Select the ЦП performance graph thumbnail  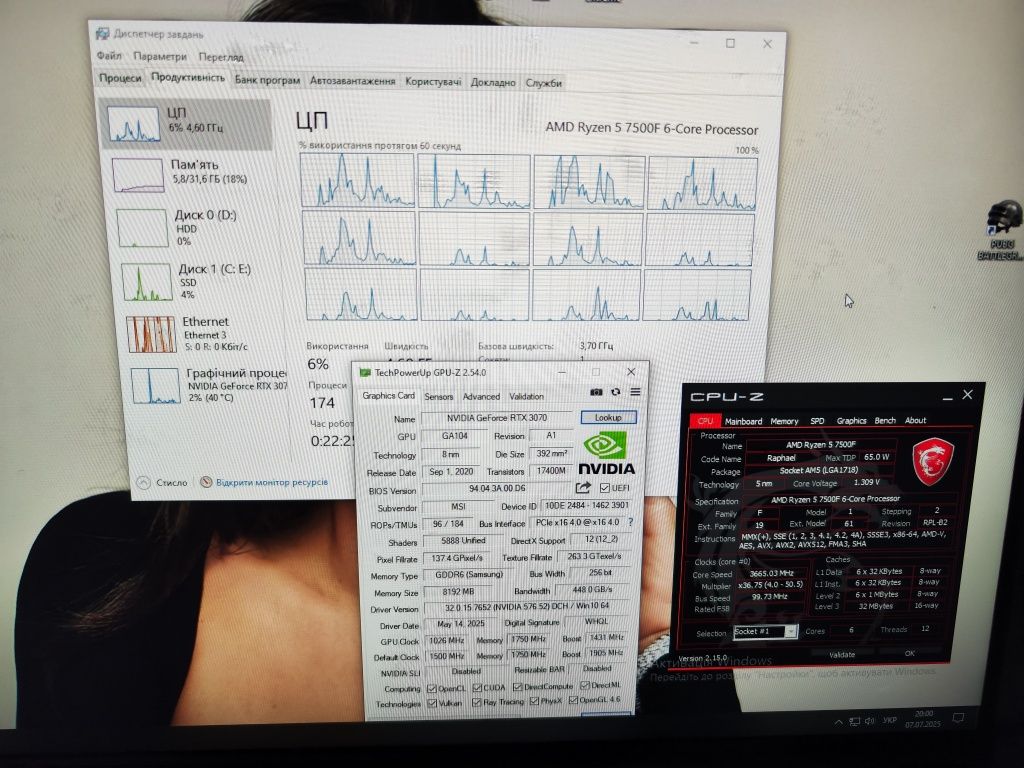click(x=134, y=124)
